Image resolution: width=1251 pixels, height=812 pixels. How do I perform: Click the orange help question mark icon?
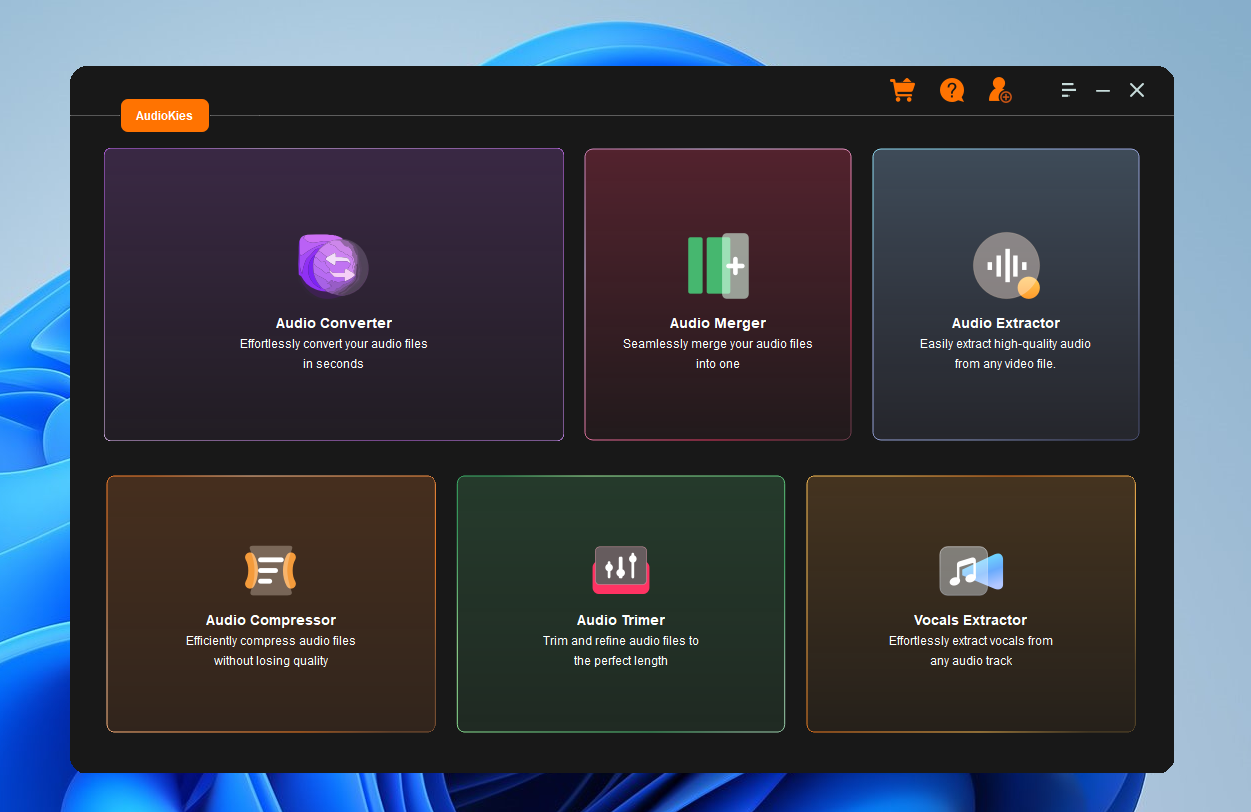[x=951, y=90]
